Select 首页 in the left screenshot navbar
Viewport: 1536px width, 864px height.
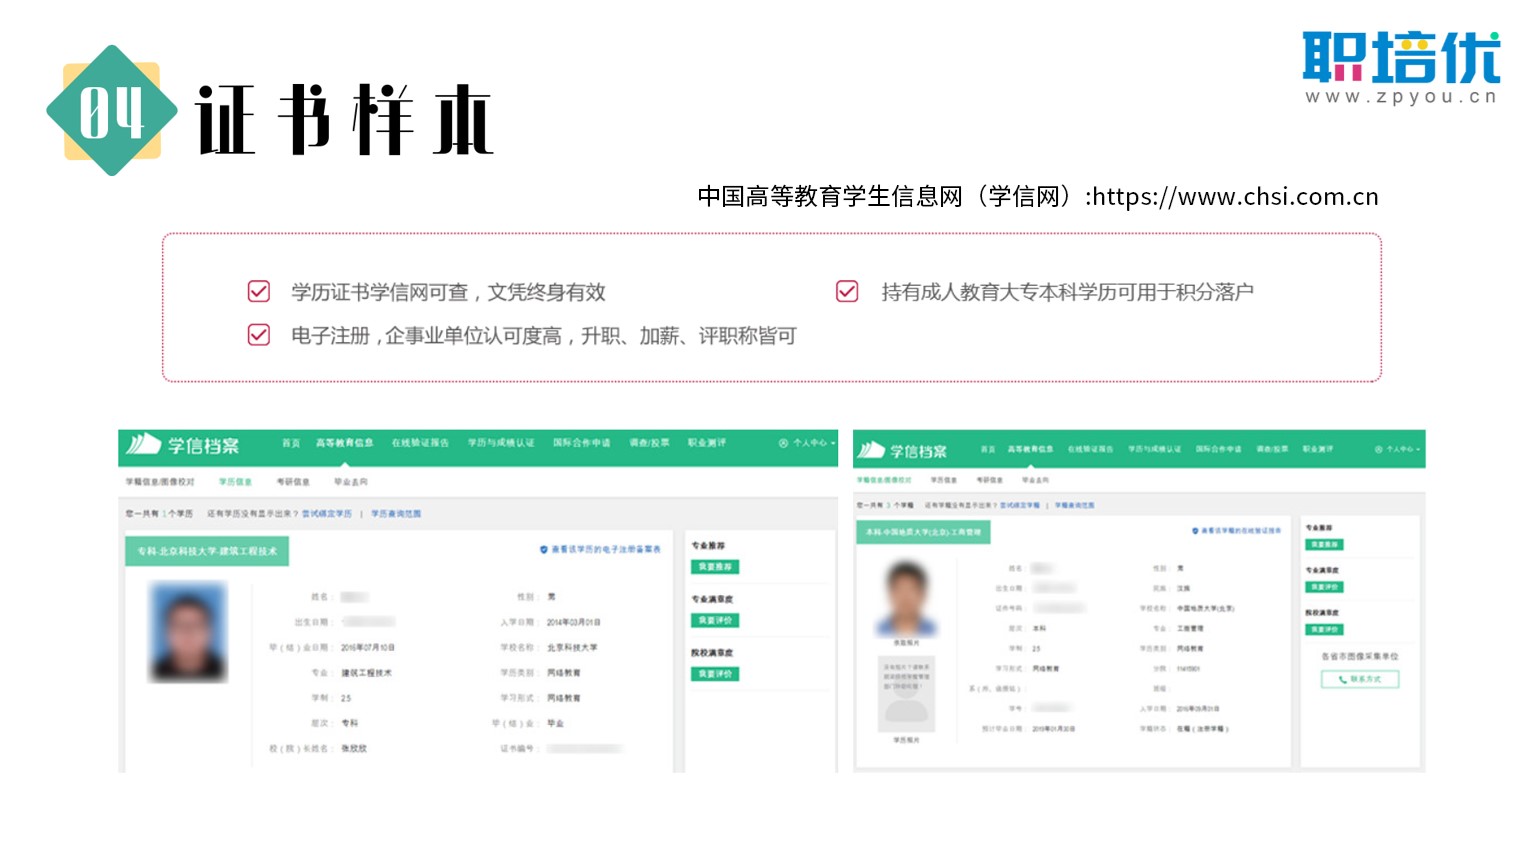point(291,443)
